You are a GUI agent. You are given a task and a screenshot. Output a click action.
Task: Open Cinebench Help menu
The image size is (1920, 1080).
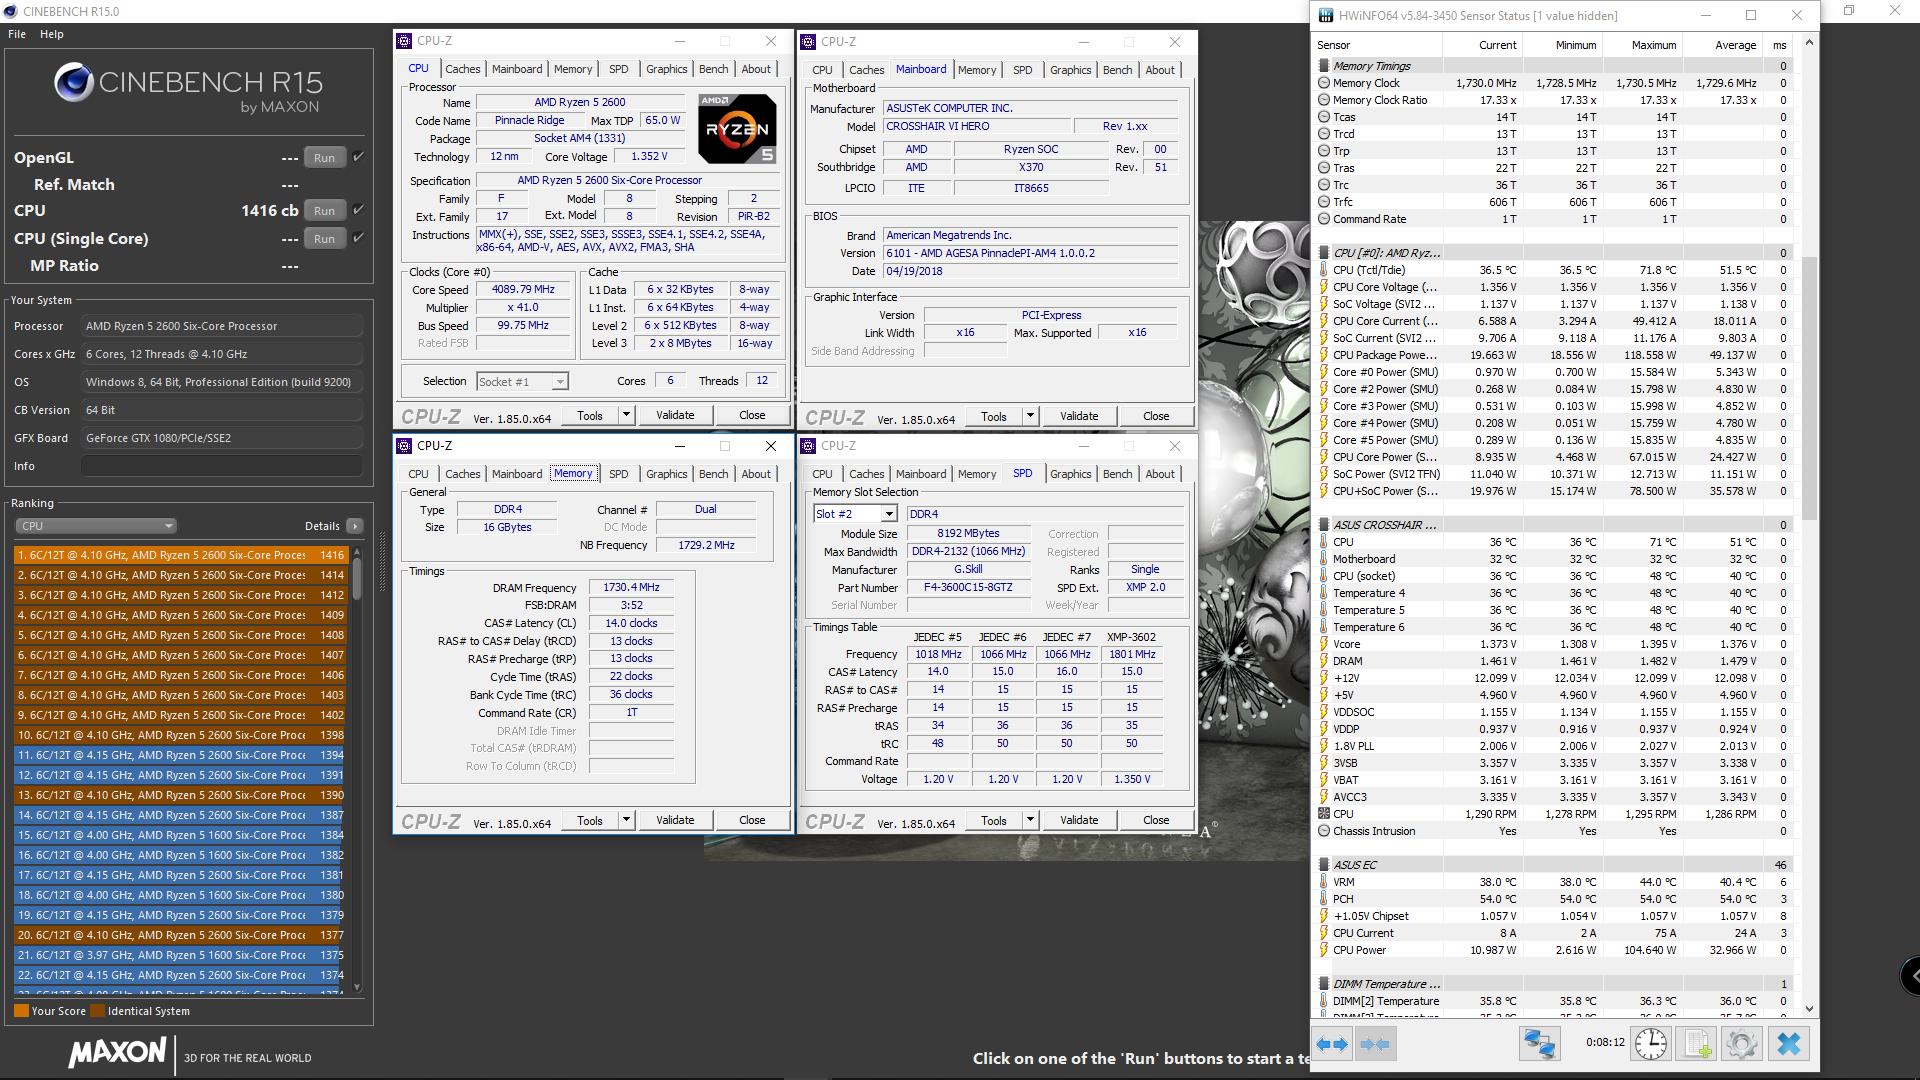click(52, 34)
